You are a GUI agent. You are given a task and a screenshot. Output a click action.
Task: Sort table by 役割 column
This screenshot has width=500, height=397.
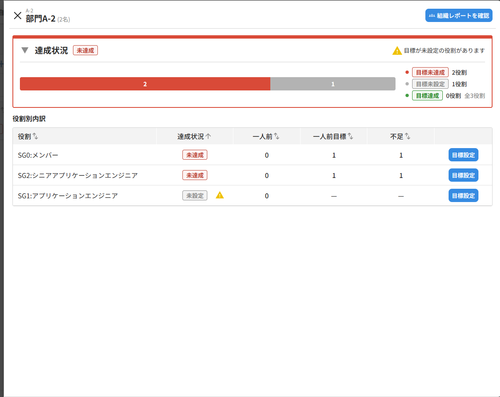tap(28, 136)
